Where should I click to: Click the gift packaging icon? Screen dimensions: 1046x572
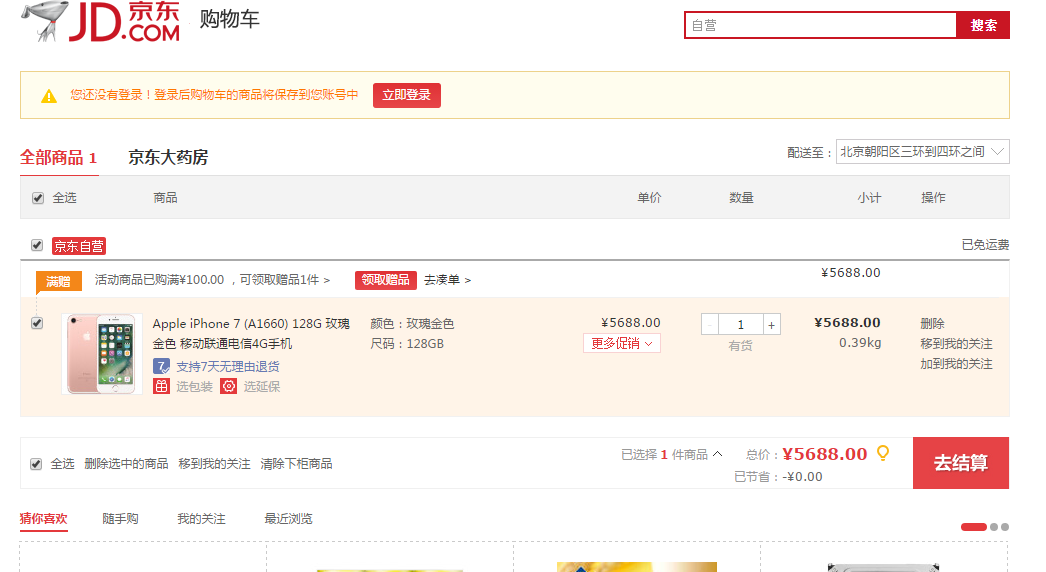161,386
